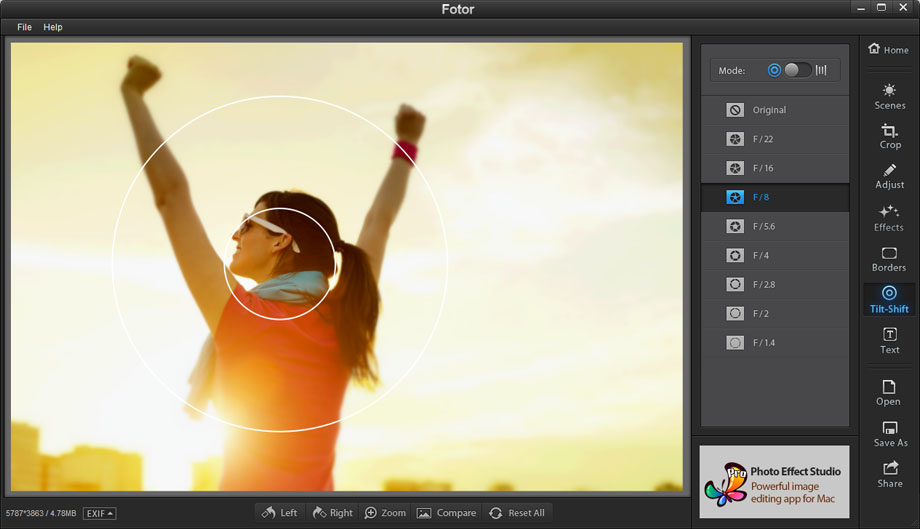The width and height of the screenshot is (920, 529).
Task: Open the File menu
Action: (24, 27)
